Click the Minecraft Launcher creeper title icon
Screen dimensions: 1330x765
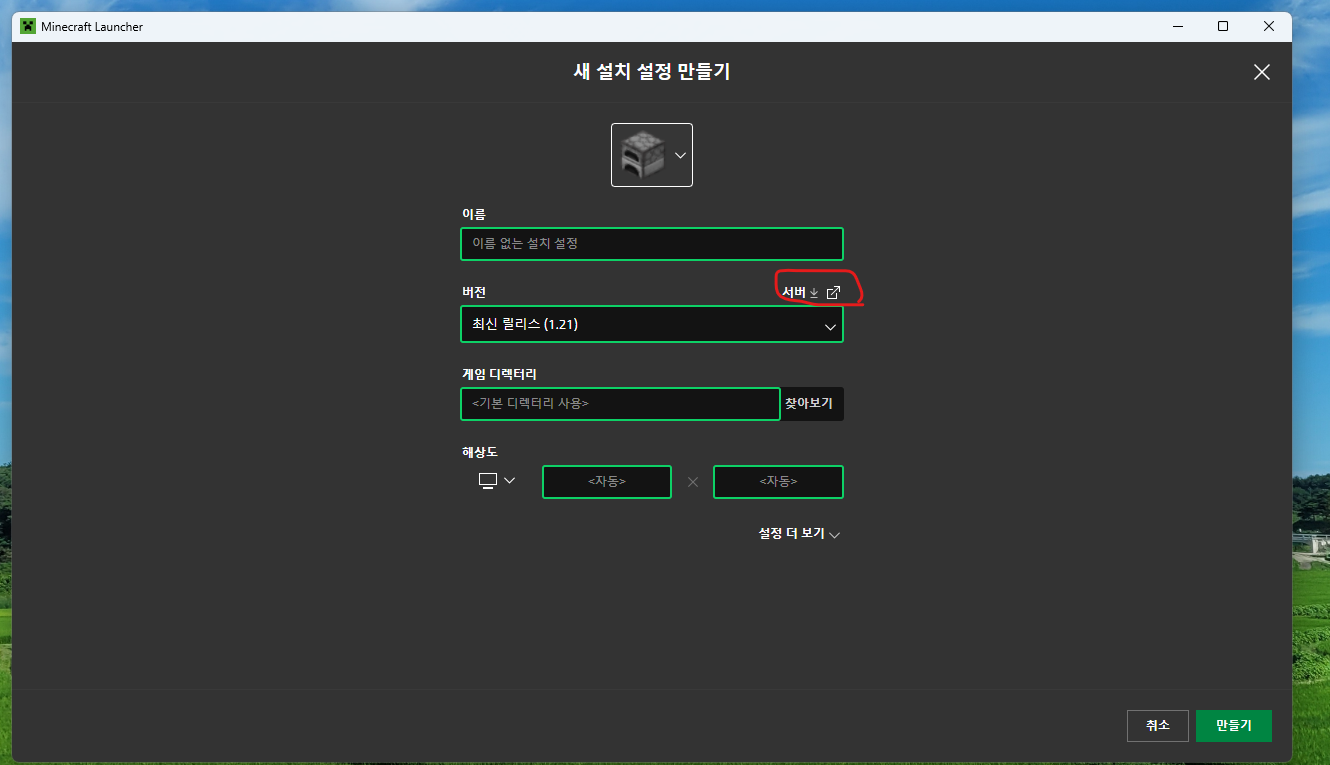pyautogui.click(x=28, y=26)
